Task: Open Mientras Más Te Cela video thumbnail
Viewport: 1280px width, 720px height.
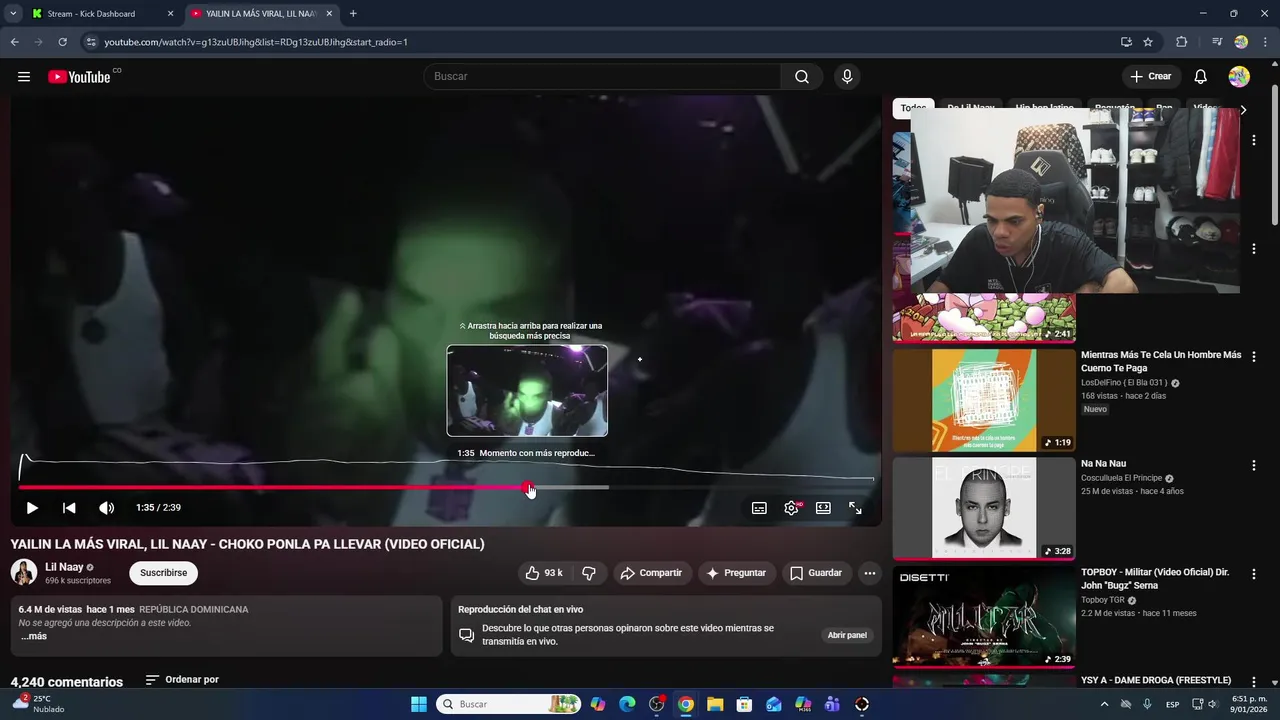Action: 984,400
